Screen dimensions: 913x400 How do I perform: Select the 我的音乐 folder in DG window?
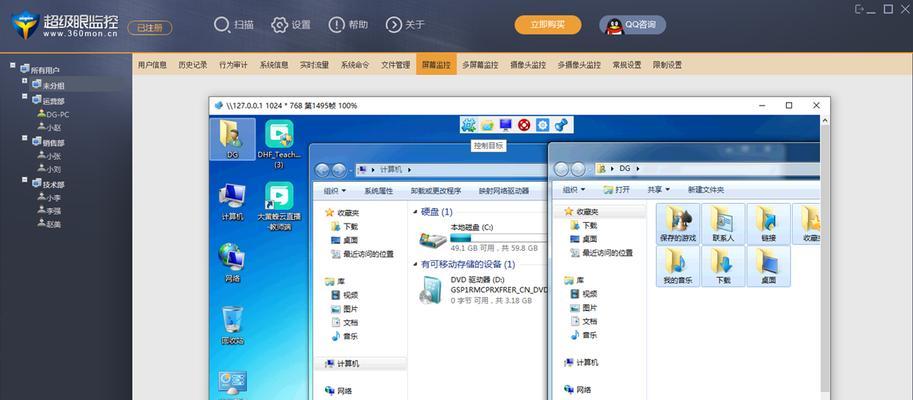coord(678,266)
